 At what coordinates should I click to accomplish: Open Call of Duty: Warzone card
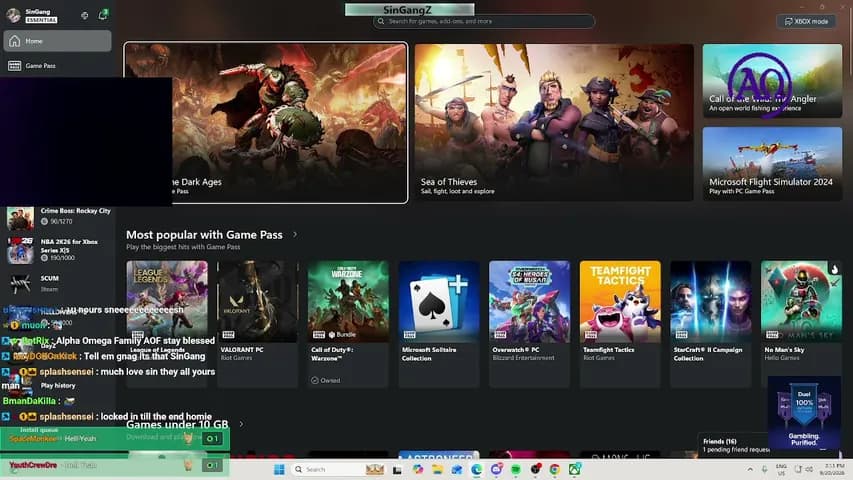(348, 323)
